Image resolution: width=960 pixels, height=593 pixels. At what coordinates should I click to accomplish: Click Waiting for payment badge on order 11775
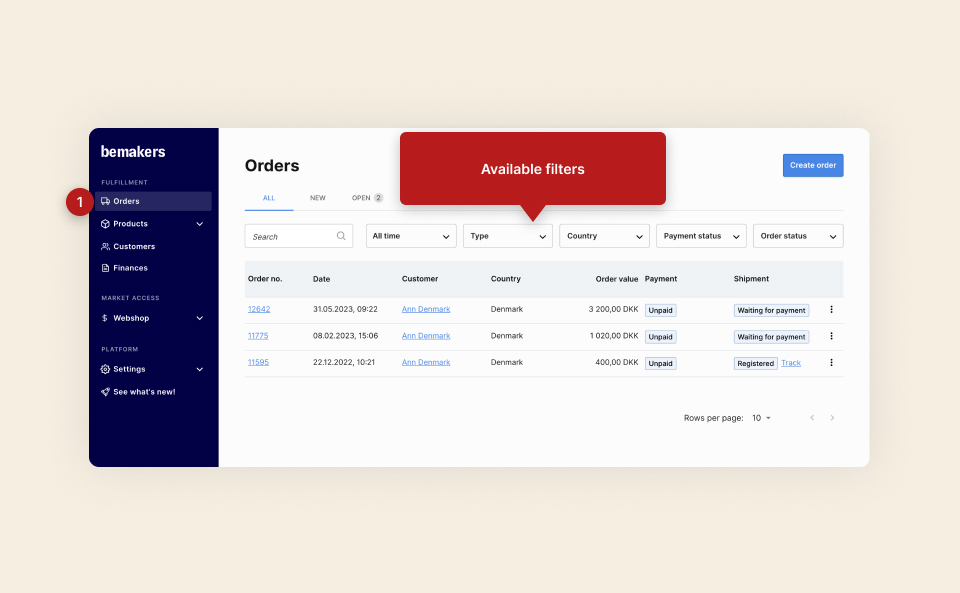771,337
